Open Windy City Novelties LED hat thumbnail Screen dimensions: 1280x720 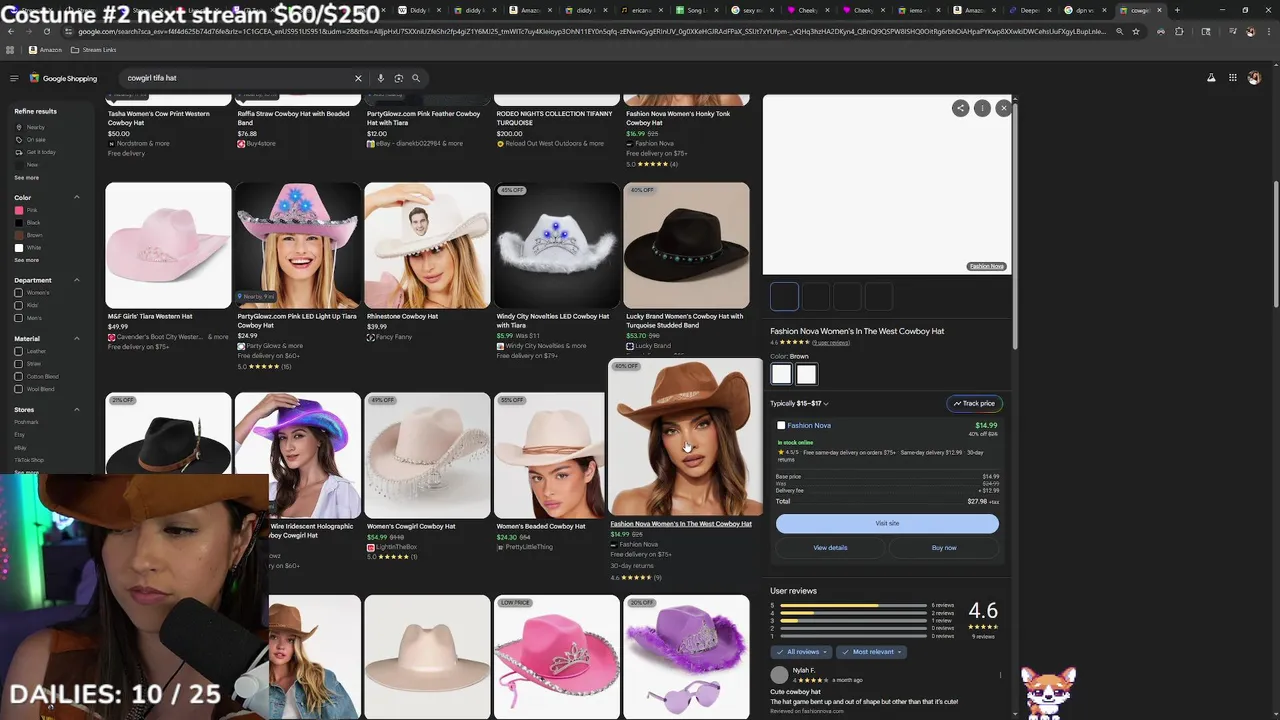(x=557, y=245)
